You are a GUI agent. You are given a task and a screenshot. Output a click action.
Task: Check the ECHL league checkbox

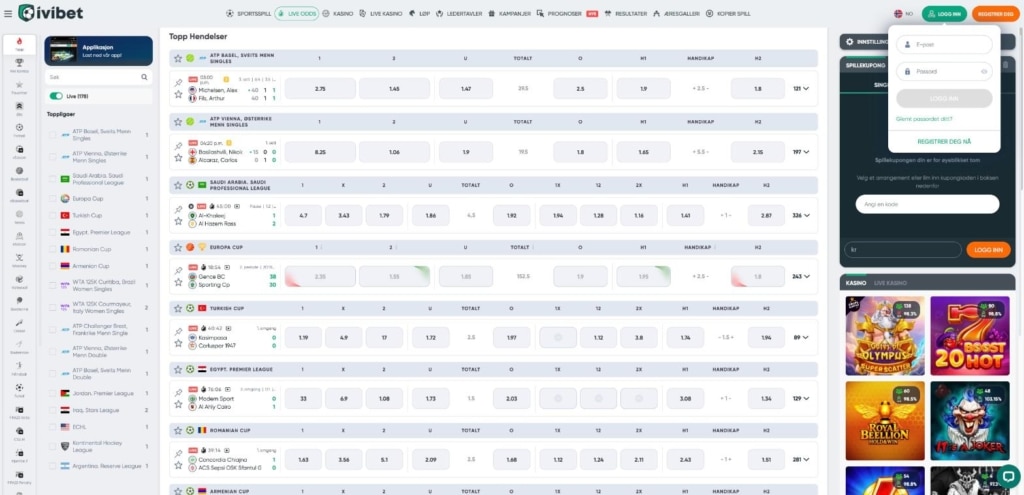point(52,427)
